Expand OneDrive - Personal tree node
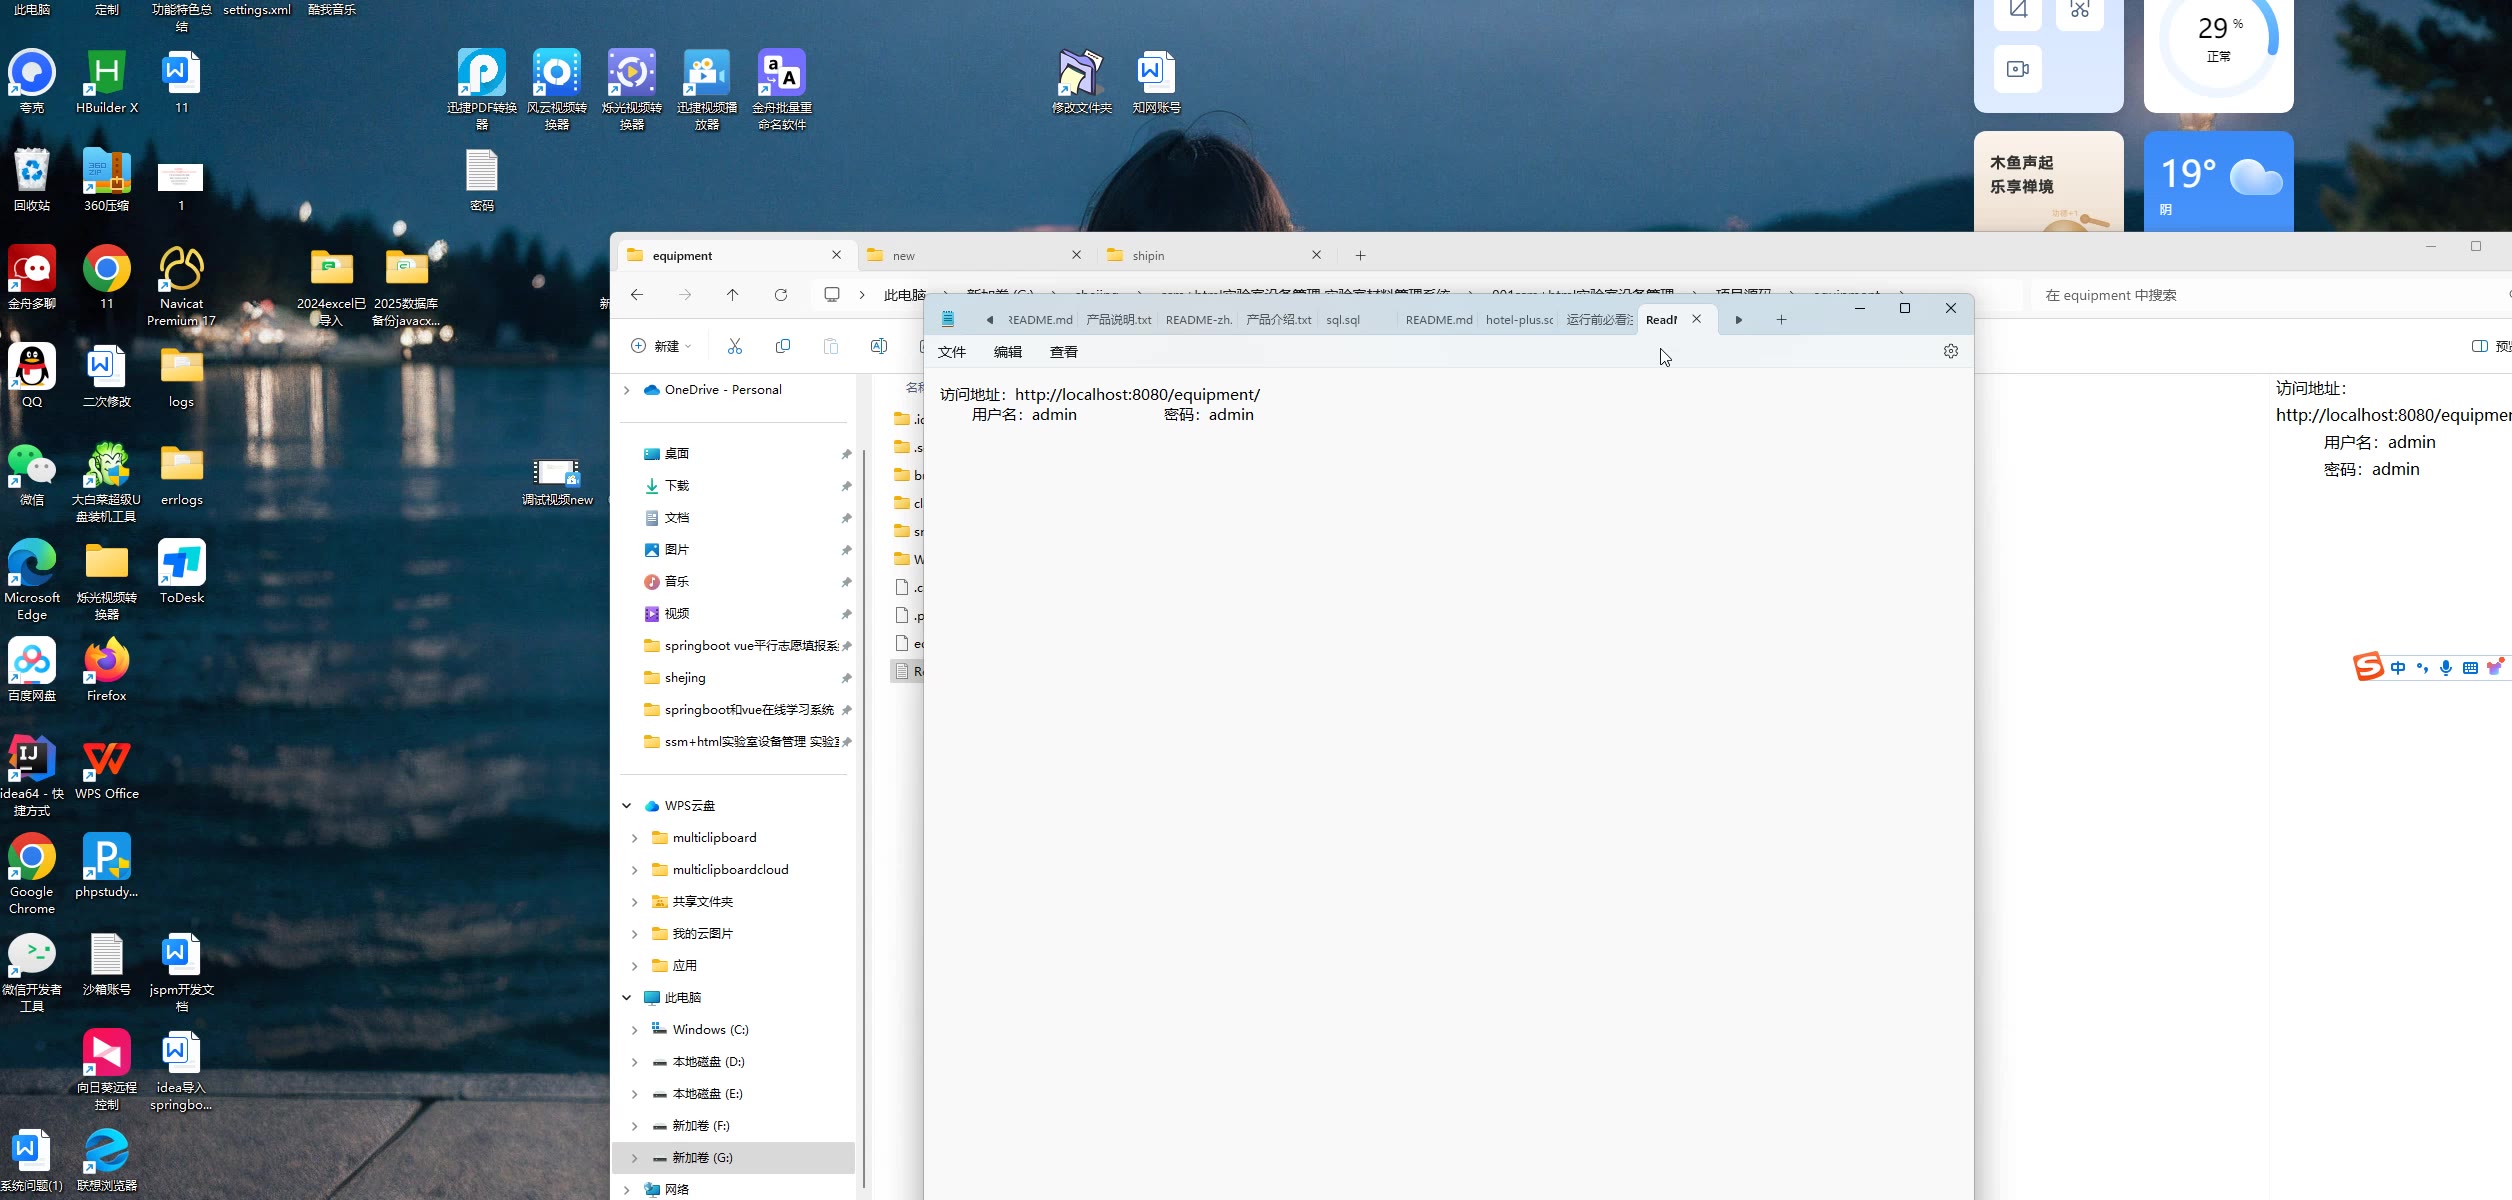This screenshot has height=1200, width=2512. coord(627,390)
